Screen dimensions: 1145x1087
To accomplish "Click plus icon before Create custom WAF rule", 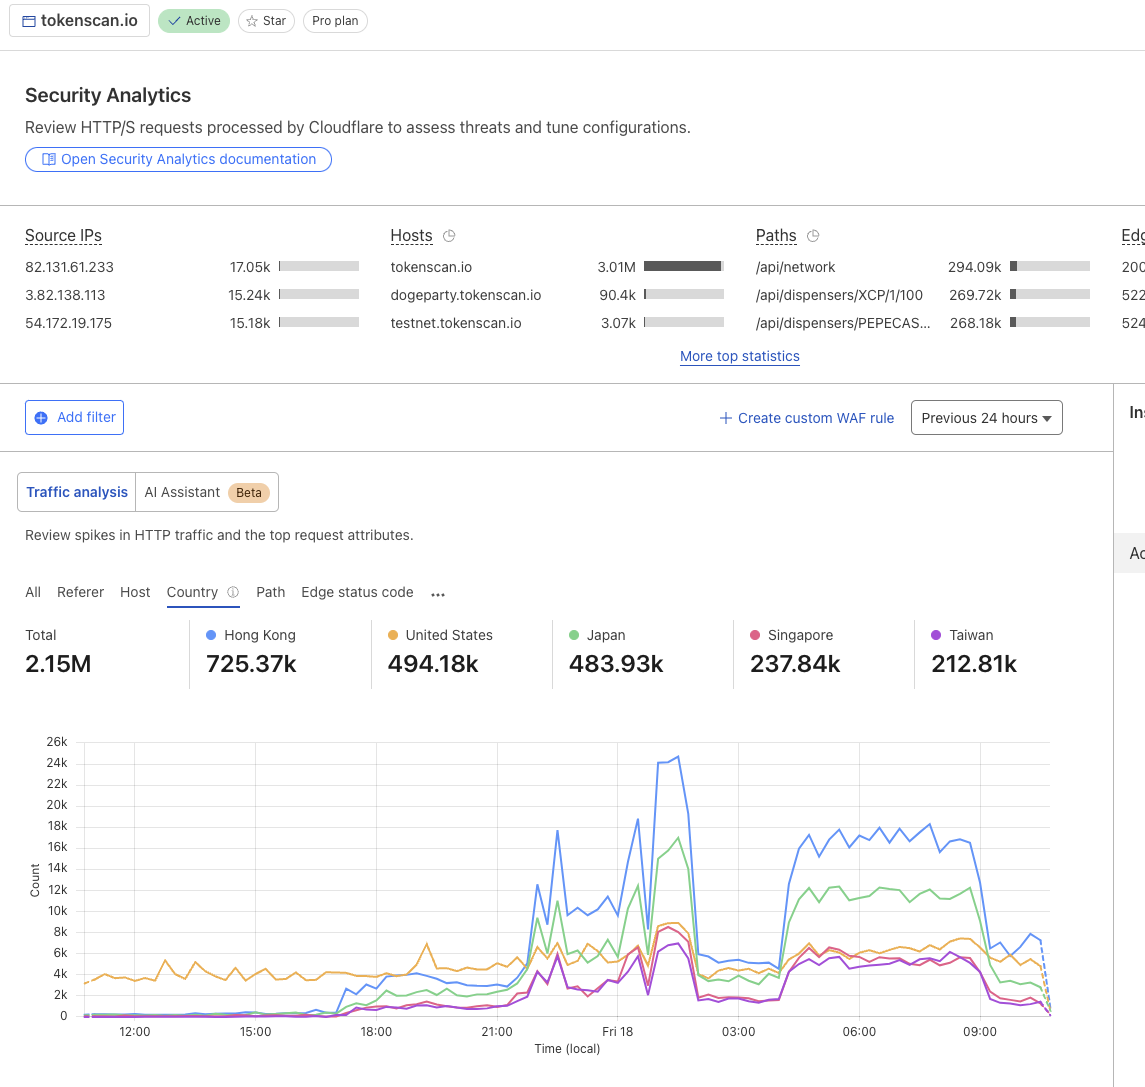I will click(x=725, y=418).
